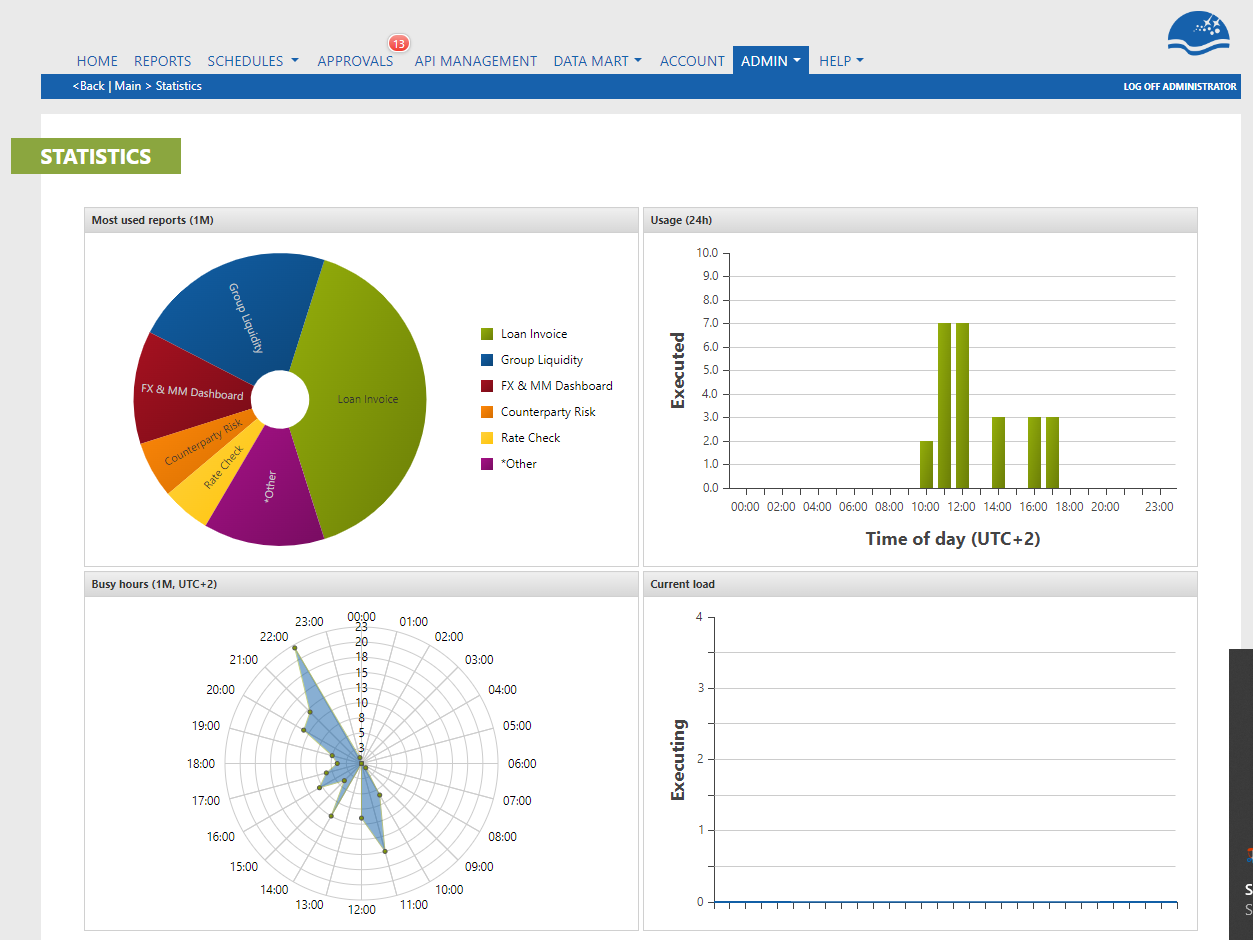The height and width of the screenshot is (940, 1253).
Task: Click the orange Counterparty Risk legend swatch
Action: pyautogui.click(x=487, y=412)
